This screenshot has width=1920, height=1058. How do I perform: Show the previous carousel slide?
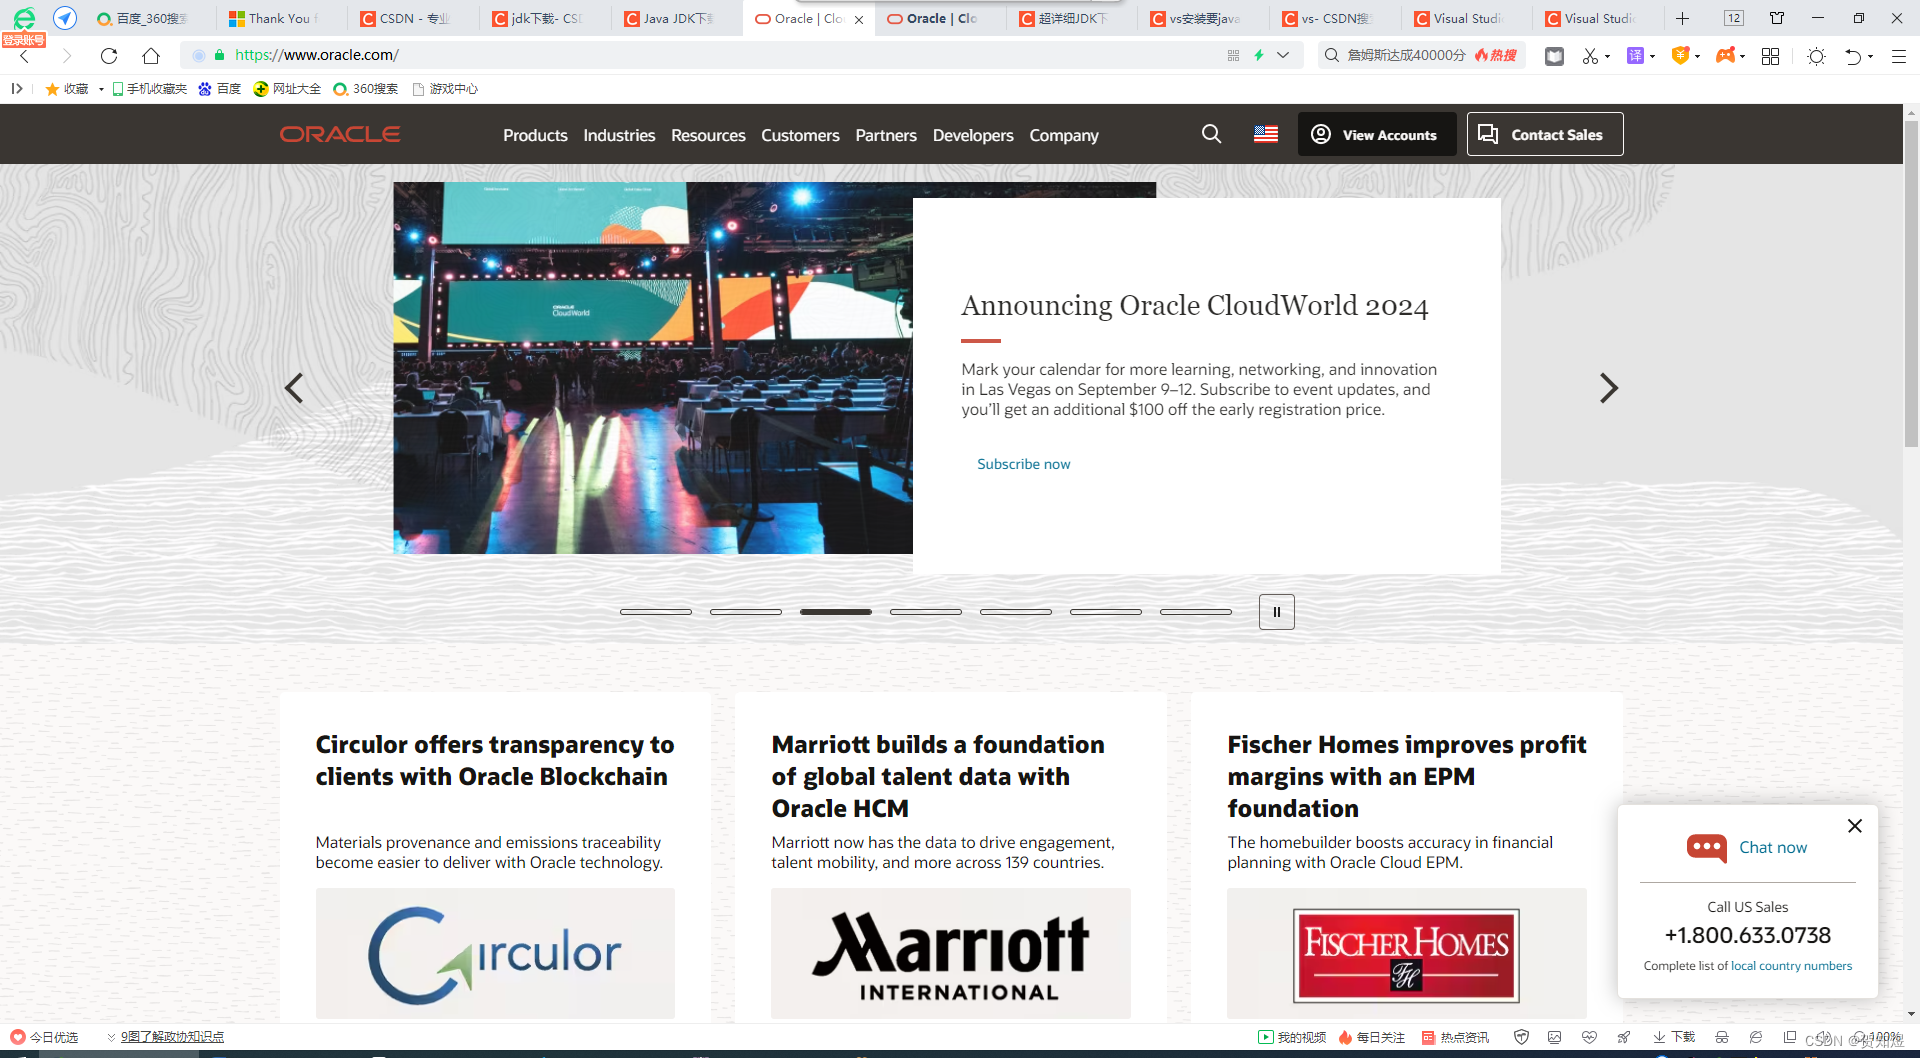(294, 388)
